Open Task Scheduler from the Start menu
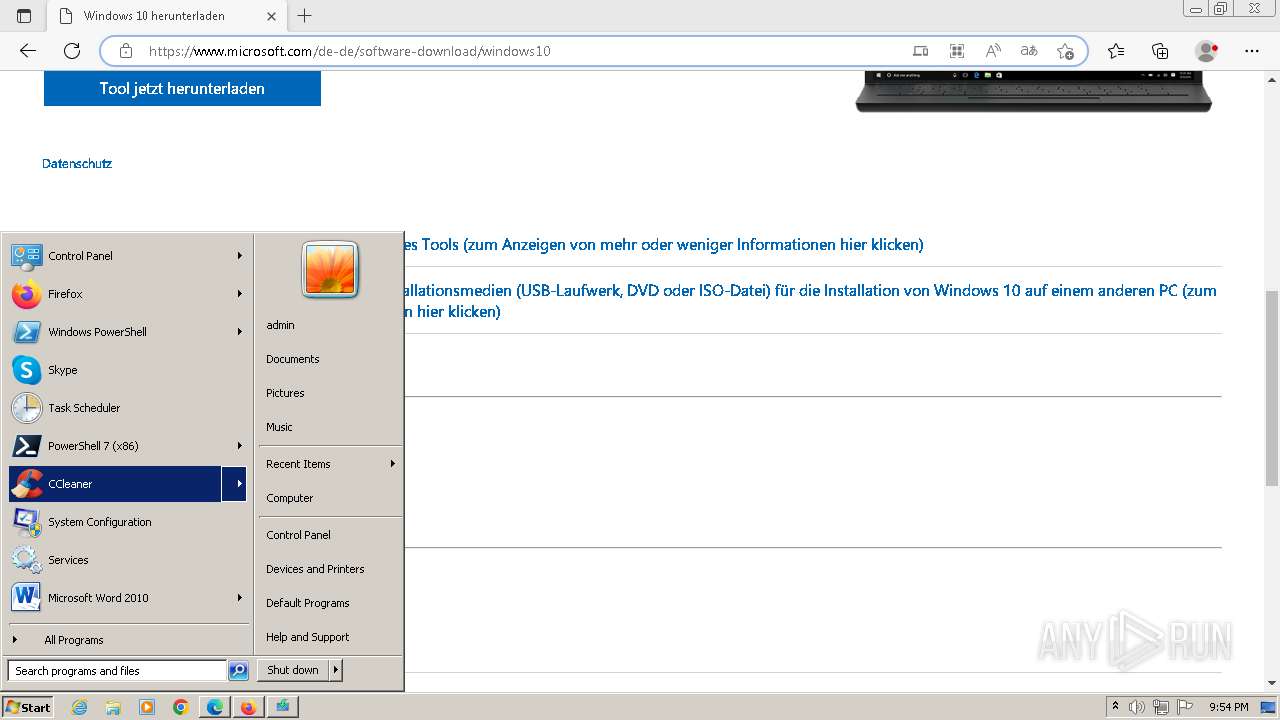Screen dimensions: 1280x720 [x=127, y=408]
